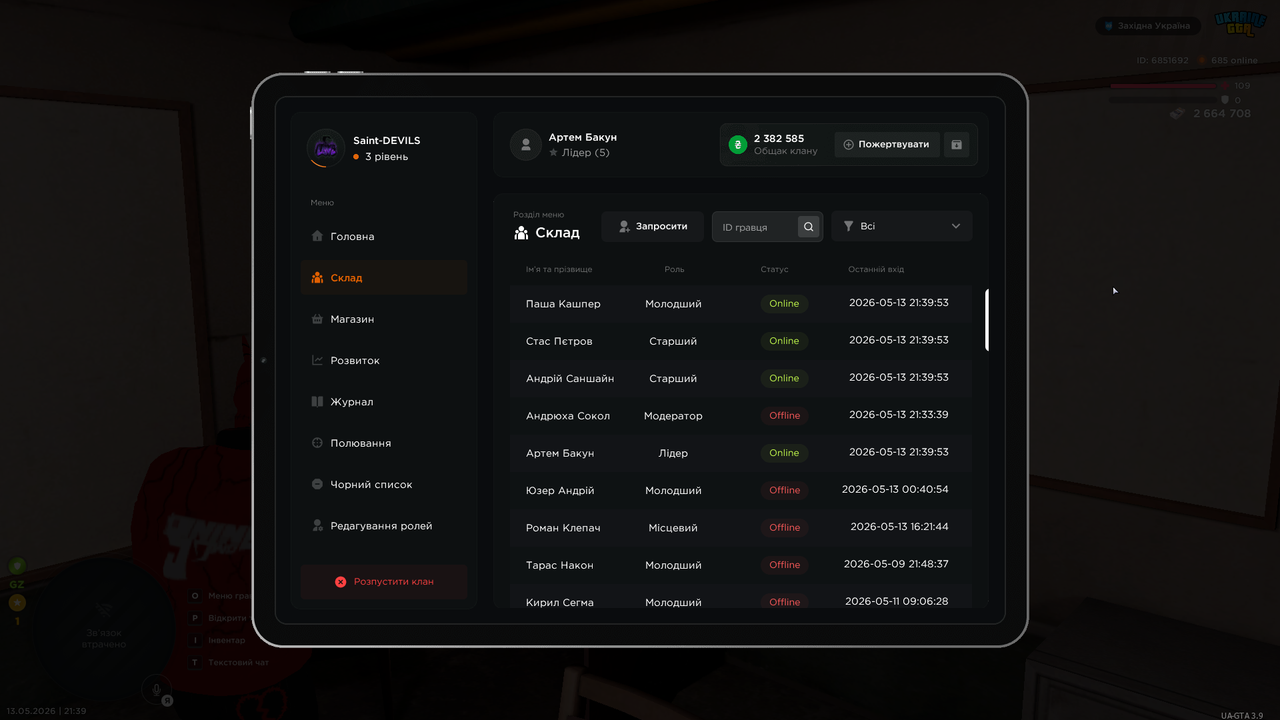Click the member list scrollbar thumb
This screenshot has height=720, width=1280.
[987, 320]
